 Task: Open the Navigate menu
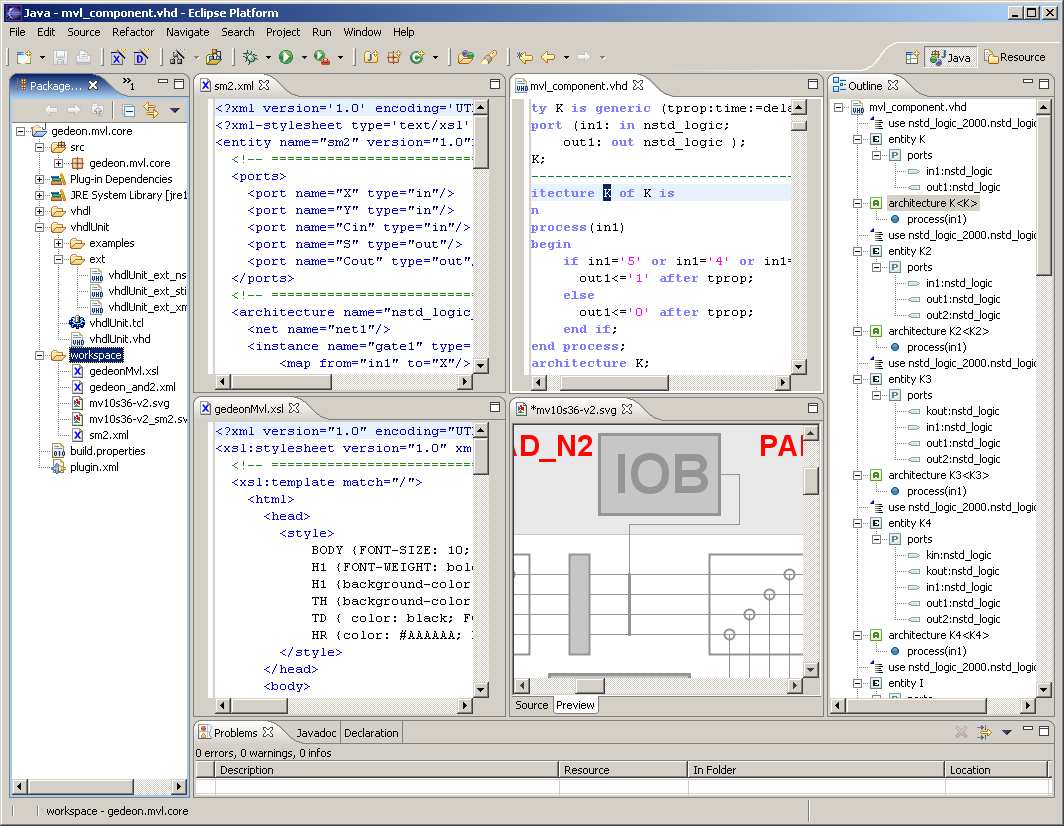click(188, 32)
